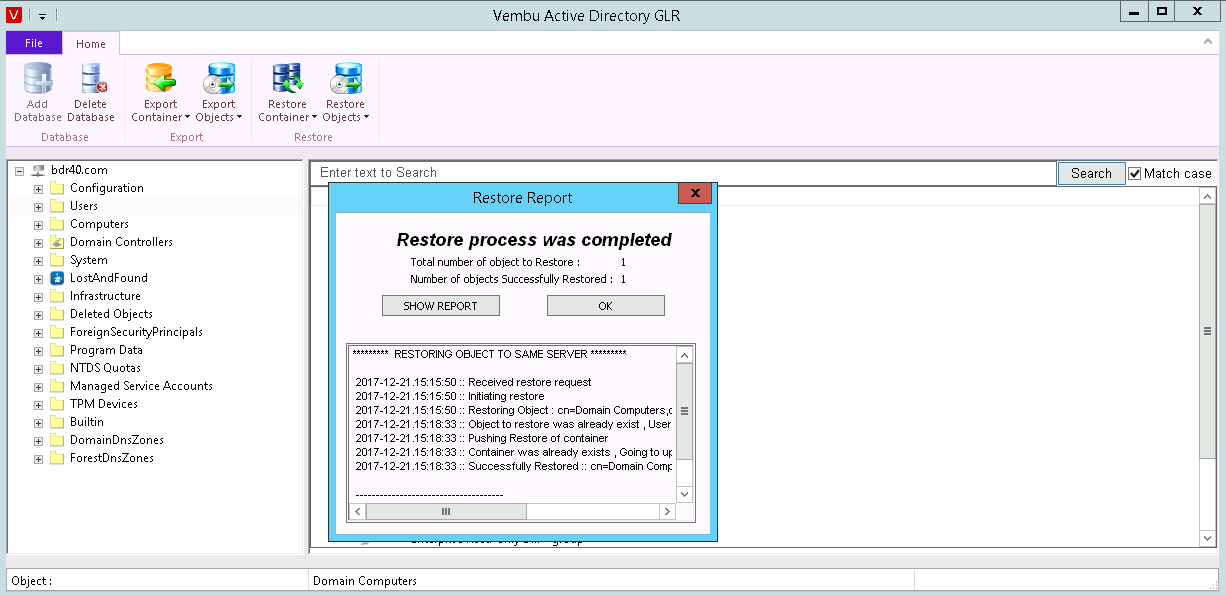Expand the Domain Controllers tree node
The width and height of the screenshot is (1226, 595).
[x=39, y=242]
